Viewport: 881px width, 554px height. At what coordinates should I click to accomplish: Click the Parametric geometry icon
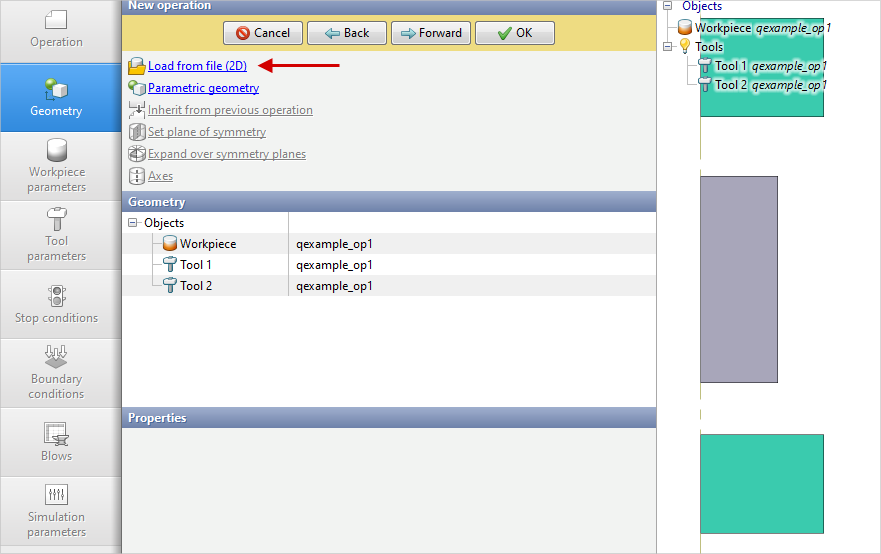pos(137,88)
